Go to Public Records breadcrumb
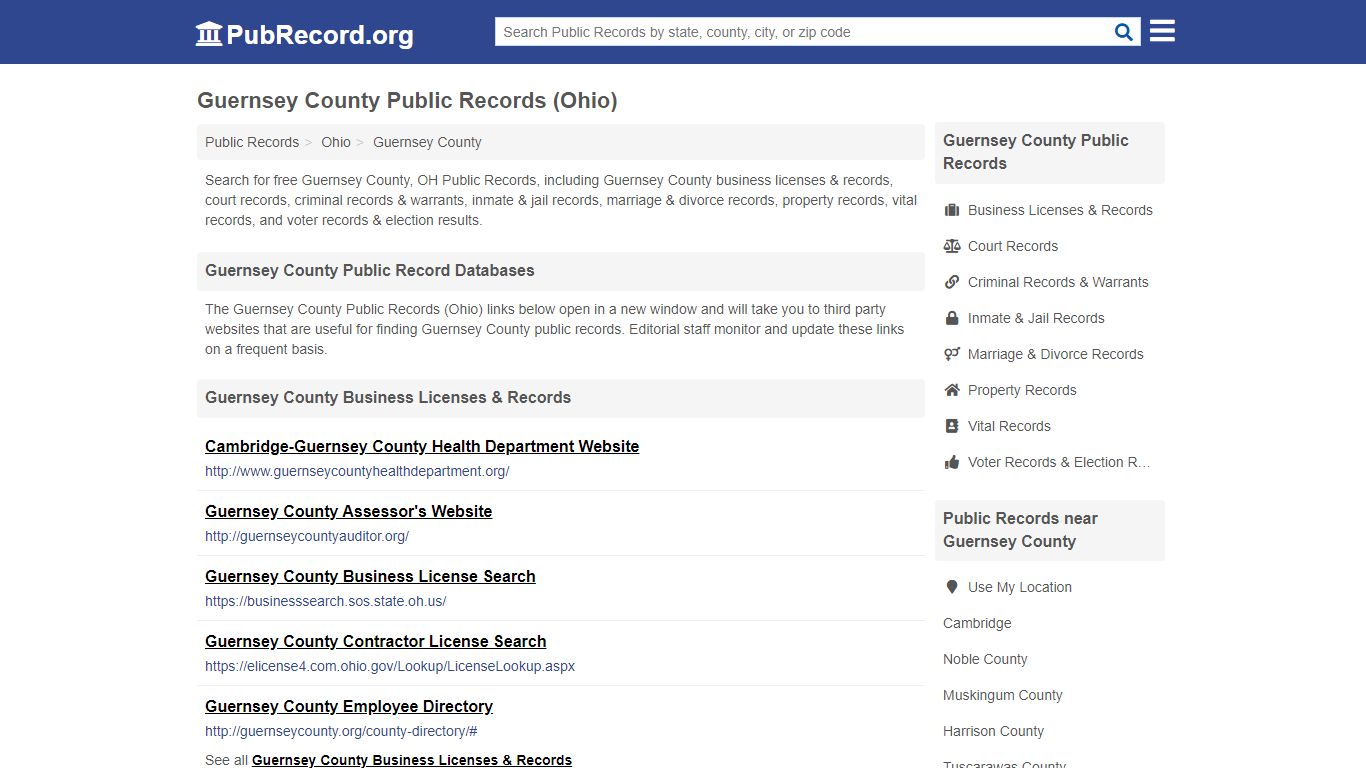This screenshot has height=768, width=1366. tap(252, 142)
